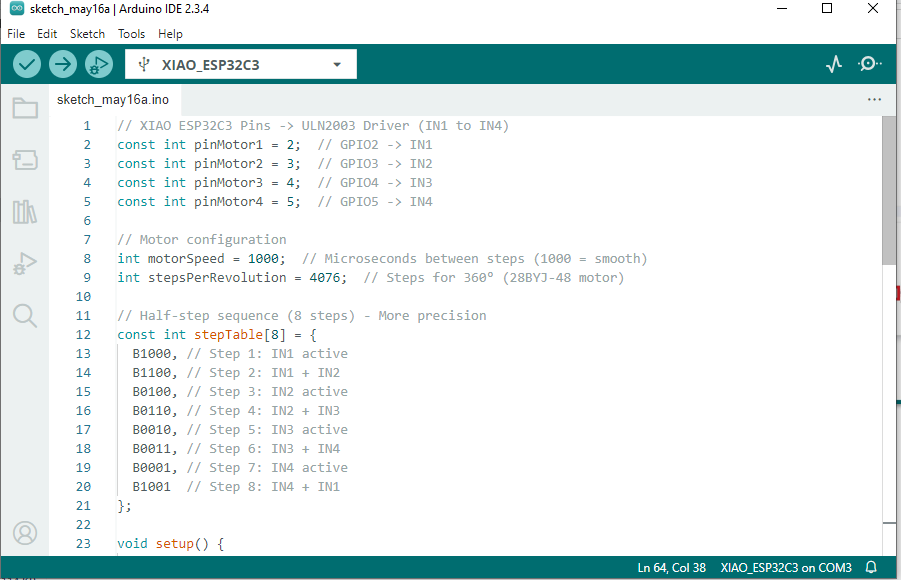
Task: Click the stepsPerRevolution variable name
Action: 217,278
